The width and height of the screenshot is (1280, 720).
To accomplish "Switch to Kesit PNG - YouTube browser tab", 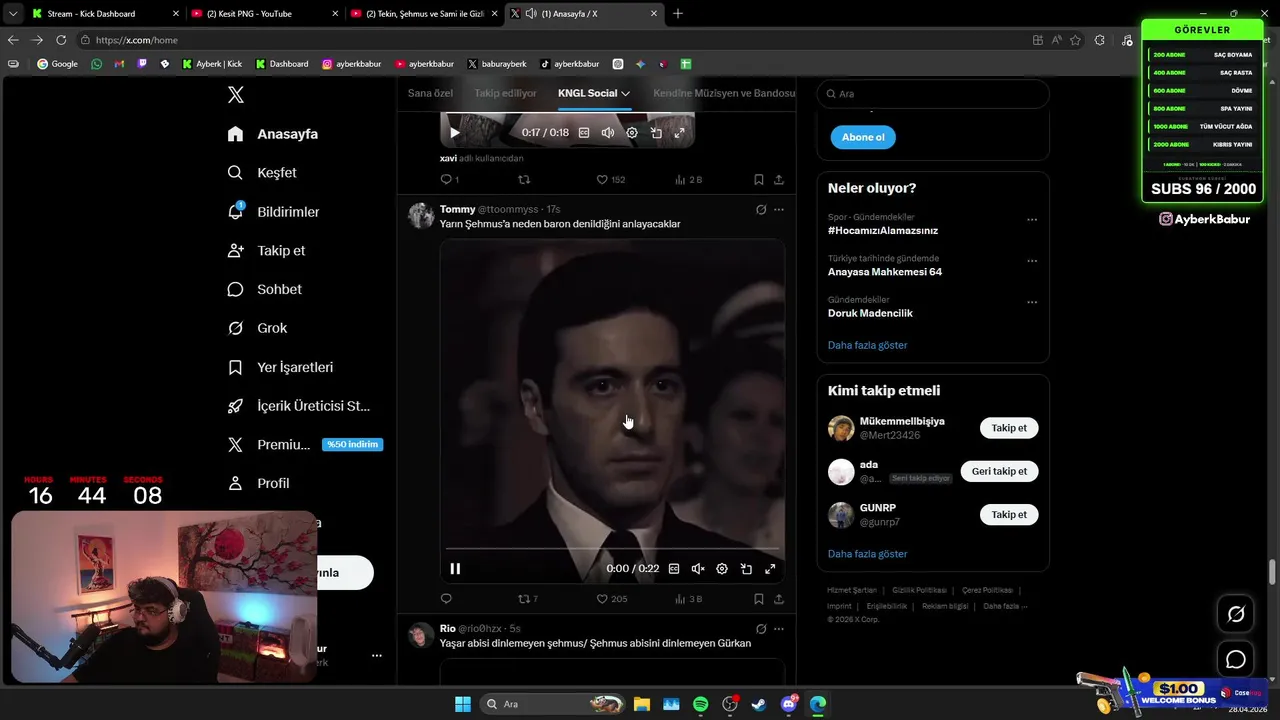I will coord(265,14).
